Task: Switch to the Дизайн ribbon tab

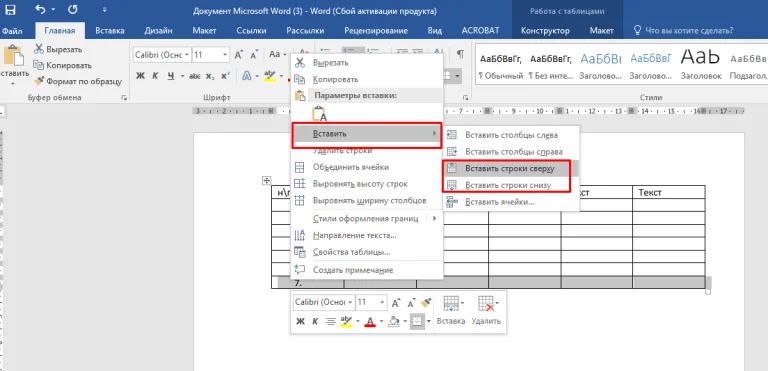Action: (158, 30)
